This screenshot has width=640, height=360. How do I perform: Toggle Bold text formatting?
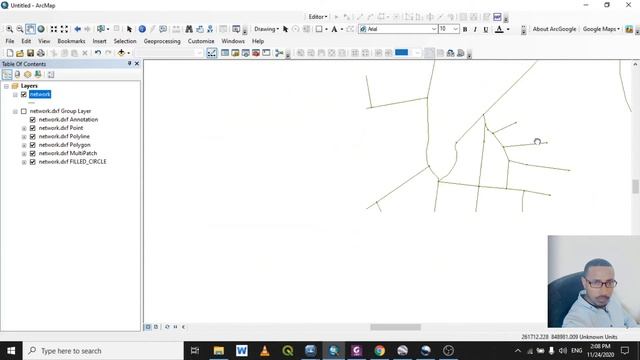pyautogui.click(x=465, y=29)
